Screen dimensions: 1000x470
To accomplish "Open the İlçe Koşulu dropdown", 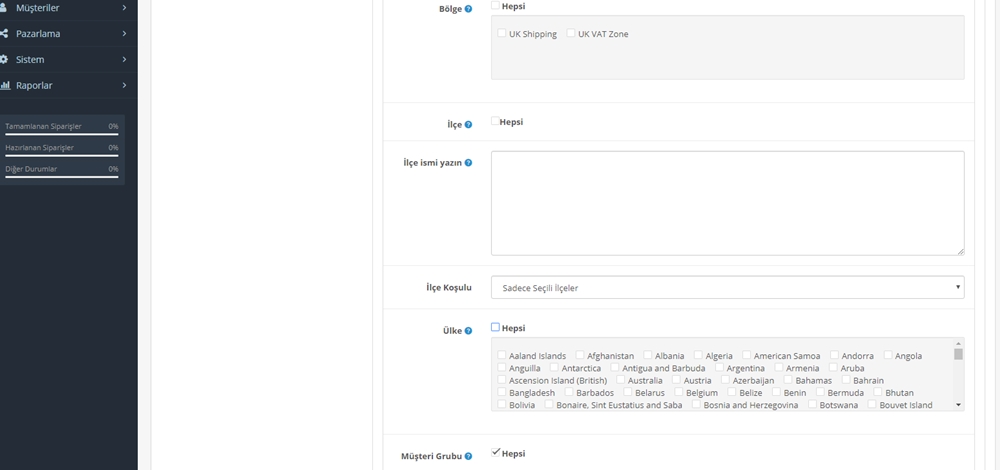I will [x=727, y=288].
